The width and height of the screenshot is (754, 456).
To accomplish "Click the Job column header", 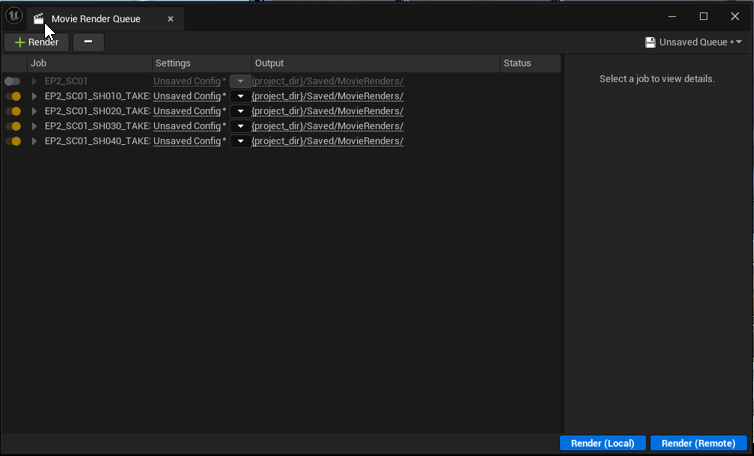I will pyautogui.click(x=89, y=63).
